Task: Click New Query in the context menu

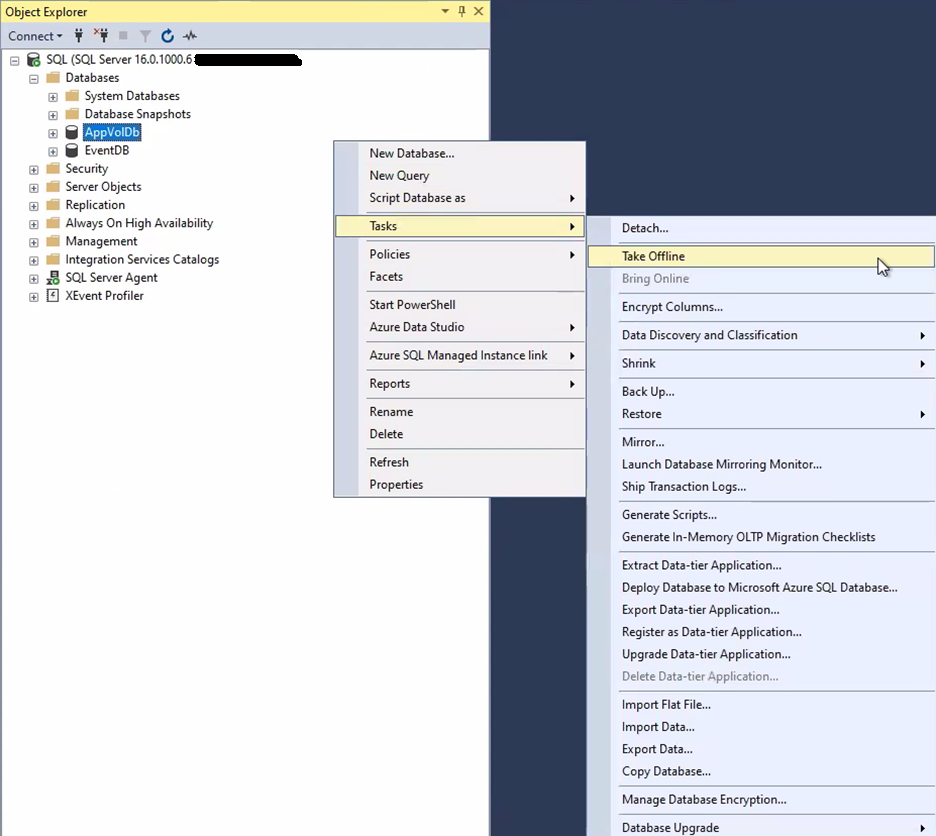Action: (399, 176)
